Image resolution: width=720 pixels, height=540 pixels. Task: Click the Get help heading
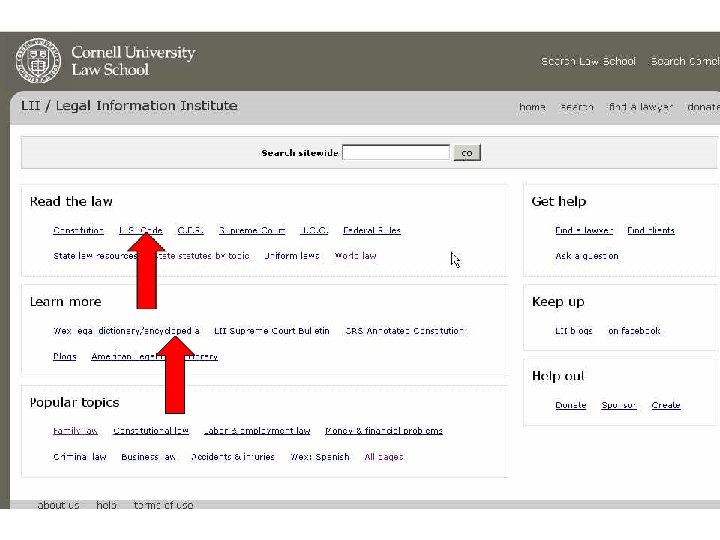(559, 202)
